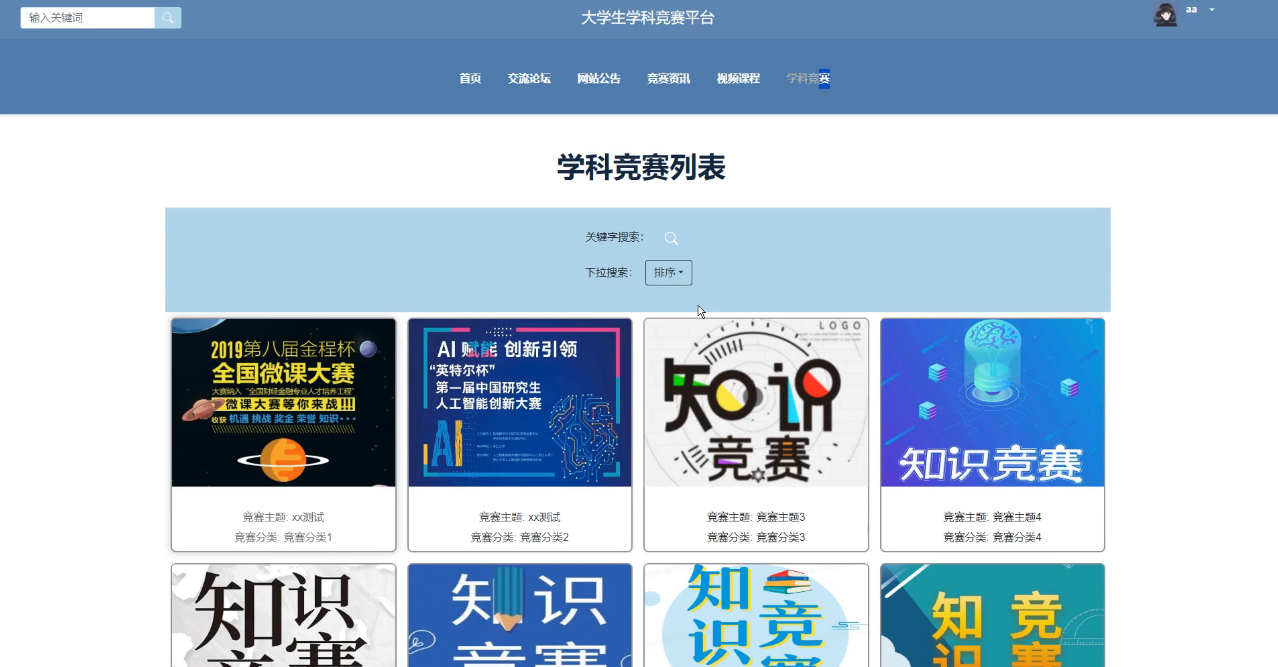Open the 全国微课大赛 competition image
1278x667 pixels.
pos(284,403)
